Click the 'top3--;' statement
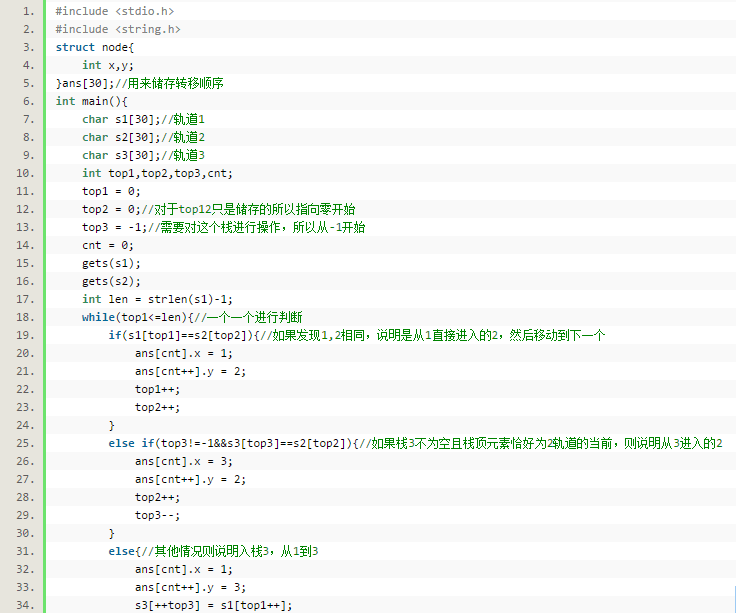This screenshot has width=736, height=613. click(x=157, y=515)
